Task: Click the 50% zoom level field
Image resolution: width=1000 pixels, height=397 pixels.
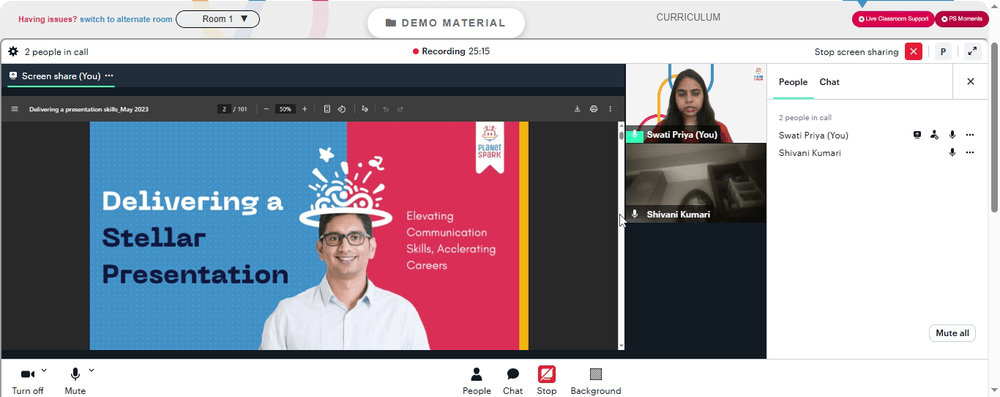Action: (x=285, y=109)
